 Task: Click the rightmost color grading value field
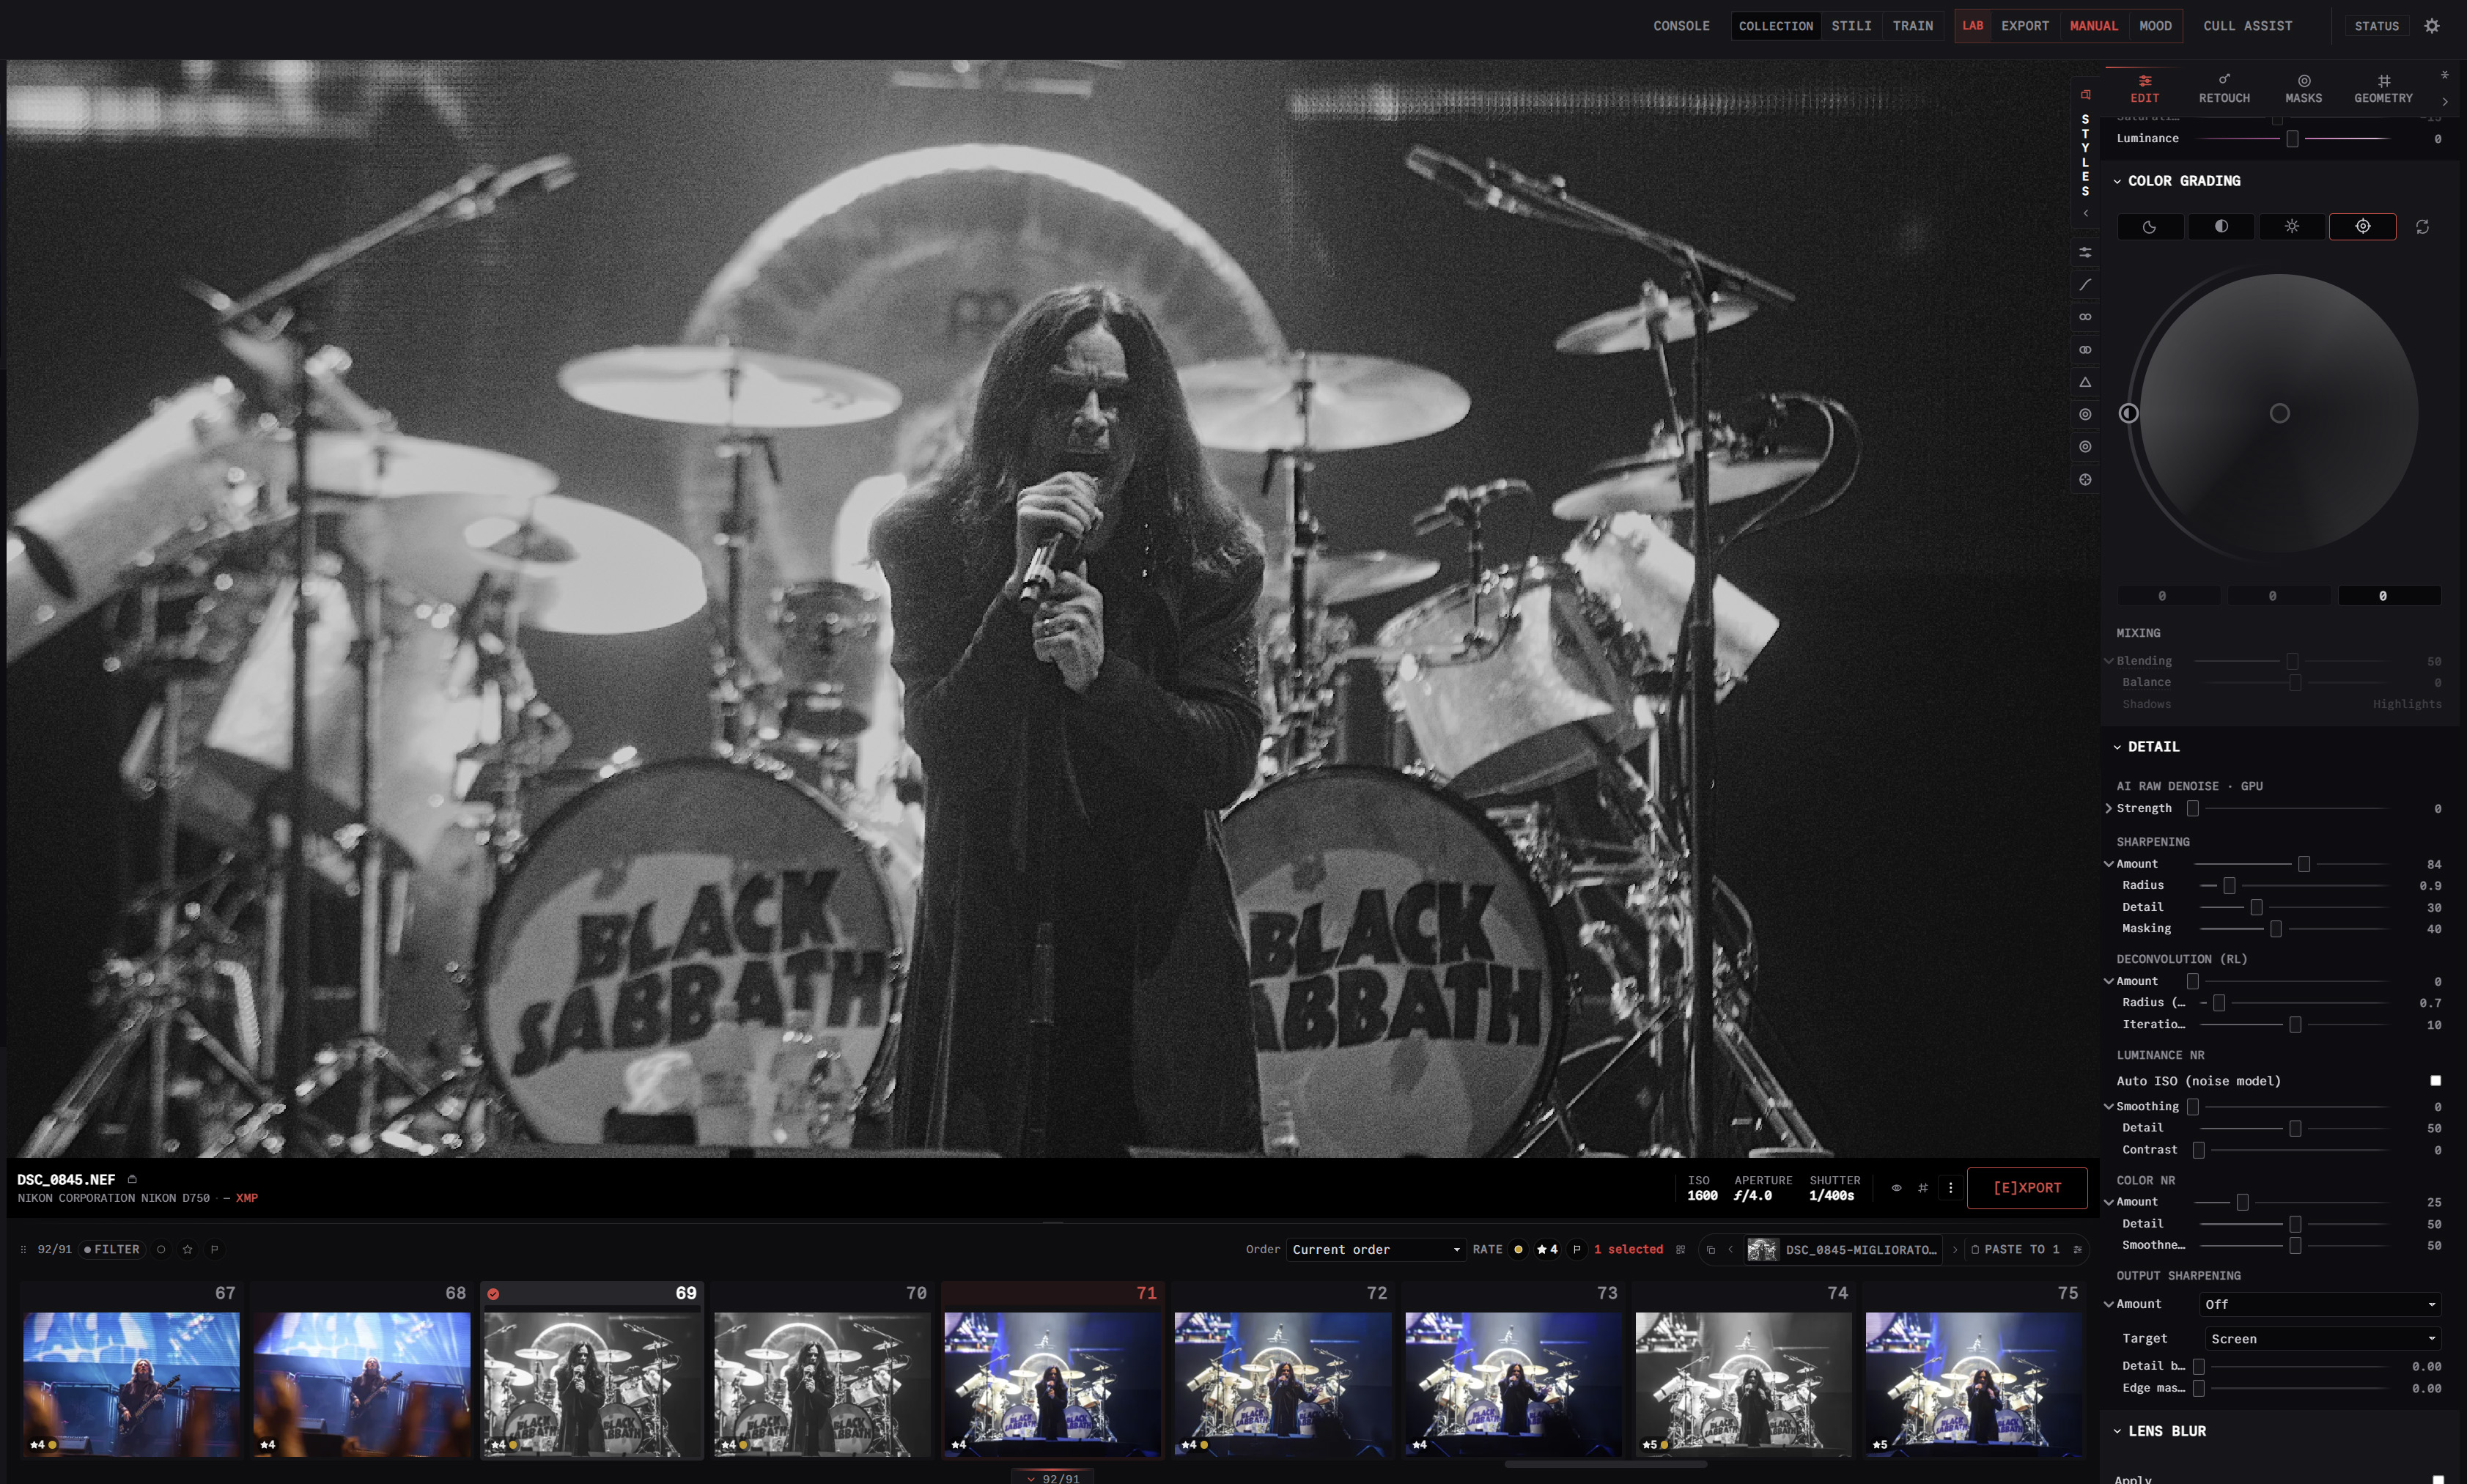(x=2389, y=596)
